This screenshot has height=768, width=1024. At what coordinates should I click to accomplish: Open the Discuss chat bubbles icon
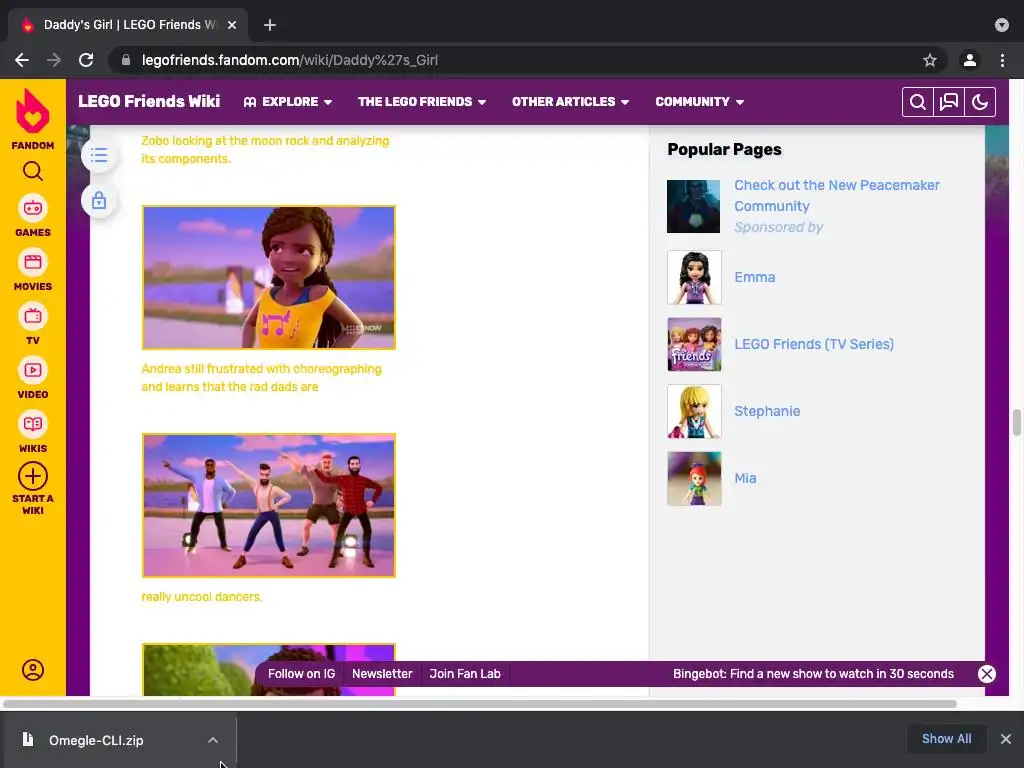pyautogui.click(x=949, y=102)
